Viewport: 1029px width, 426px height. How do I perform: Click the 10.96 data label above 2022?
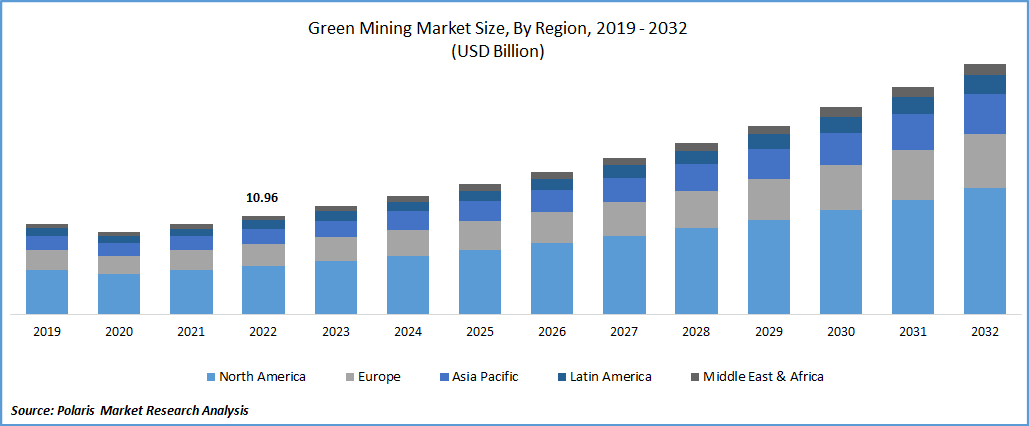click(x=262, y=198)
